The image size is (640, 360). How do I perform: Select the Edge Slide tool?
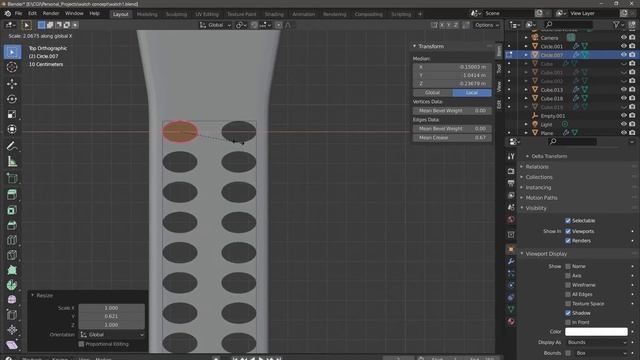click(x=12, y=315)
